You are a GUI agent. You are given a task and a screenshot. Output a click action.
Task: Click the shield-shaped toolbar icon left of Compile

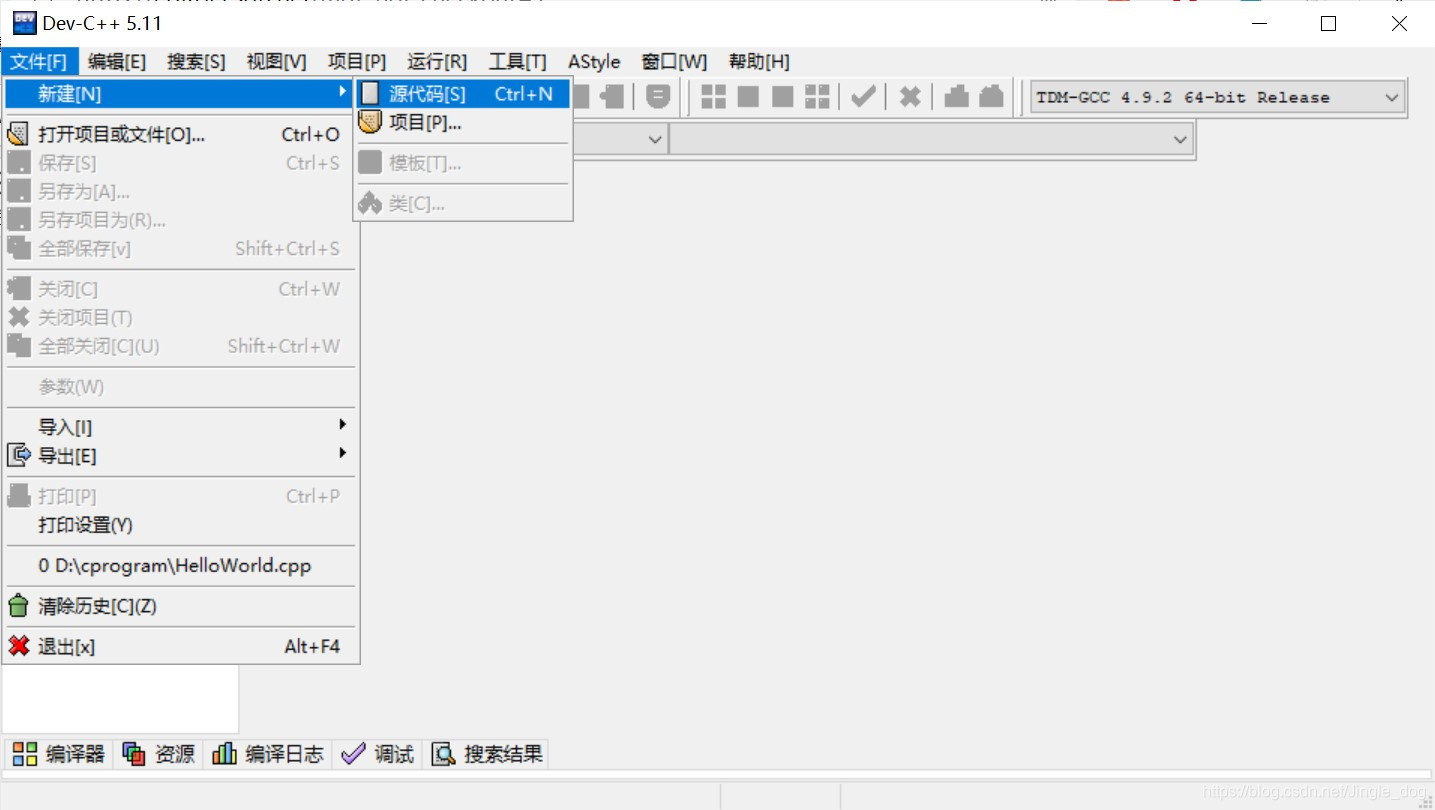(658, 96)
